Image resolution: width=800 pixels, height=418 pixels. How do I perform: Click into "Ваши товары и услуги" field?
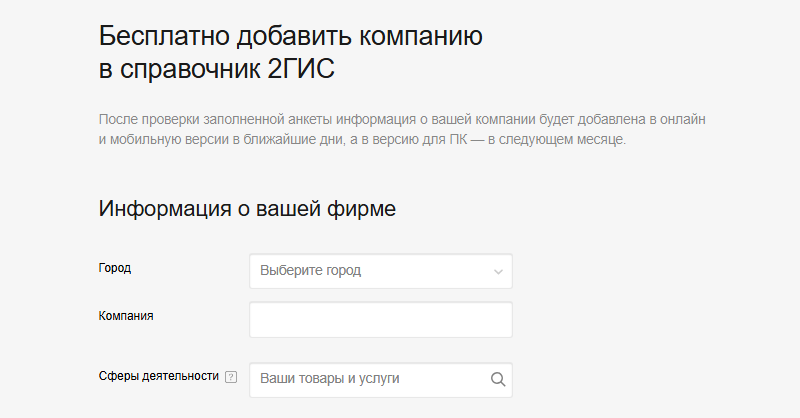[x=368, y=380]
